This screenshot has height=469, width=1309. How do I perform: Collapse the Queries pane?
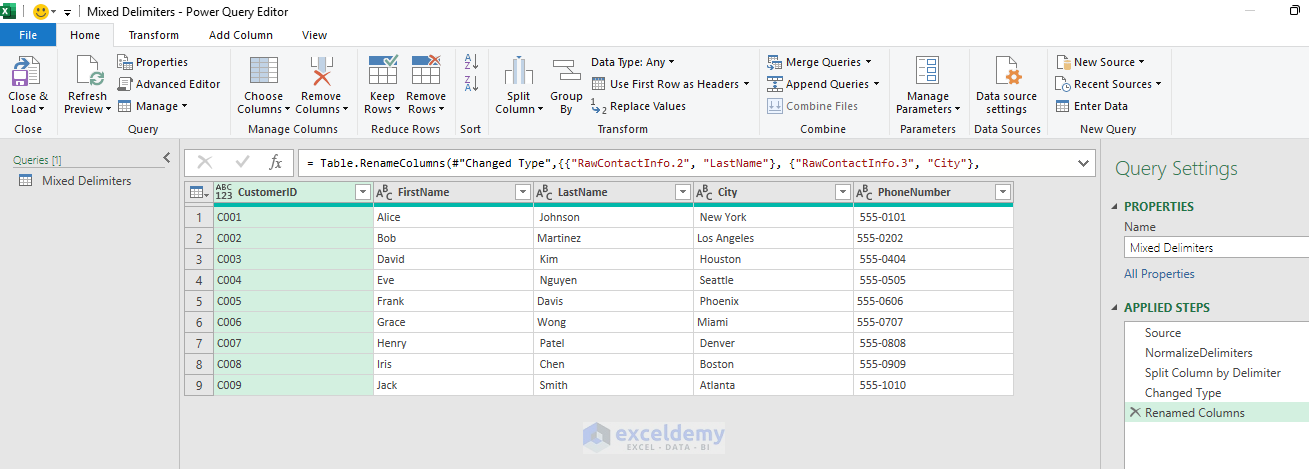(x=166, y=158)
